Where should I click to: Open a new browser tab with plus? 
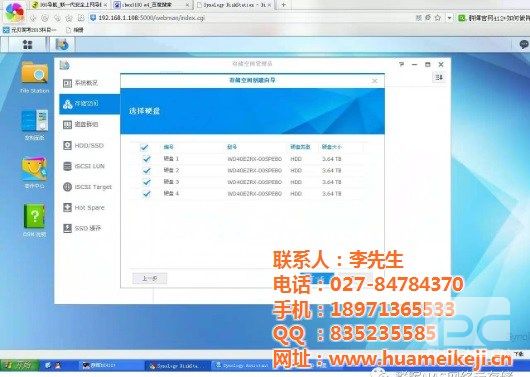tap(283, 5)
